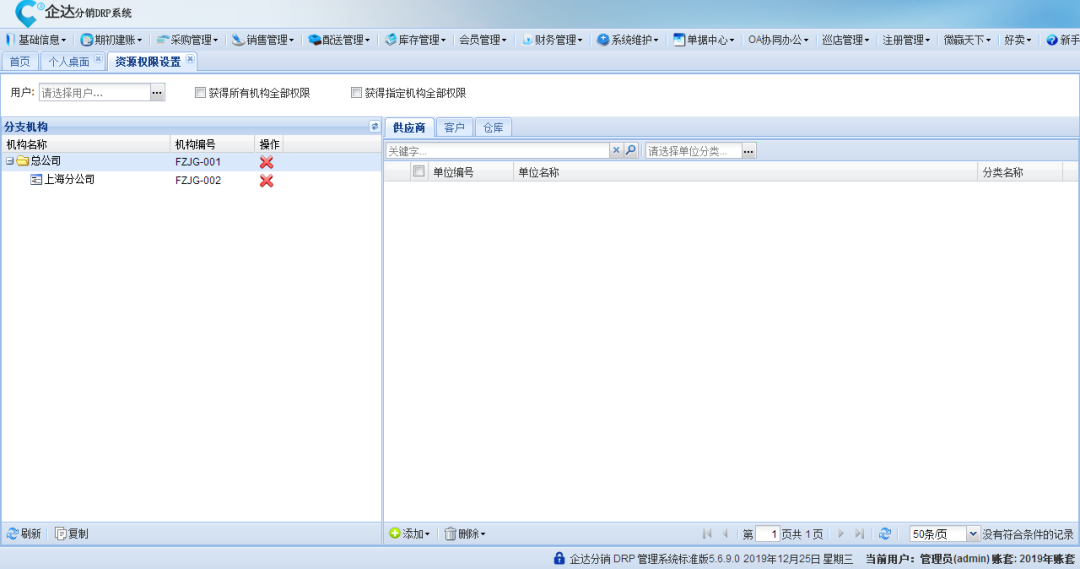Screen dimensions: 1080x569
Task: Go to last page icon
Action: coord(860,534)
